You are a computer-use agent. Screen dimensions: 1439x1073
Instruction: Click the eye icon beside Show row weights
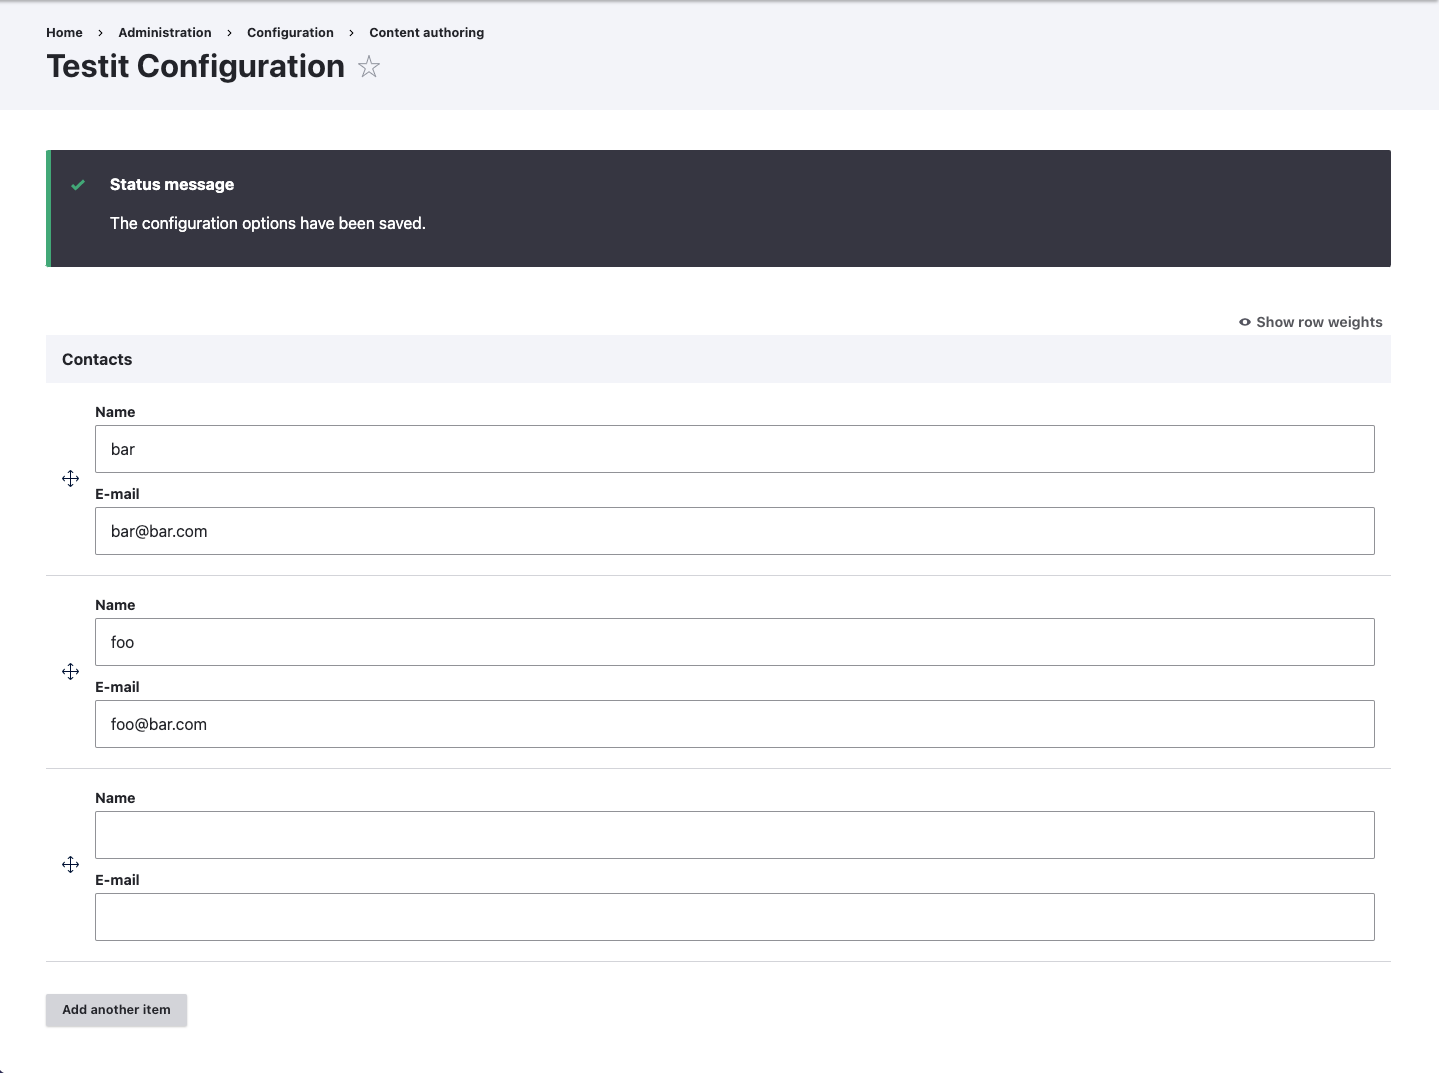1244,322
